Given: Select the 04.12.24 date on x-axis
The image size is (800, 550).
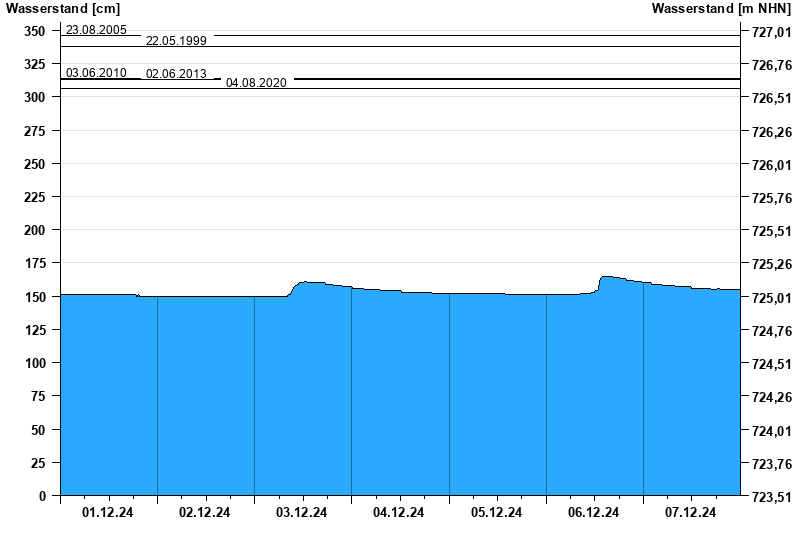Looking at the screenshot, I should coord(398,513).
